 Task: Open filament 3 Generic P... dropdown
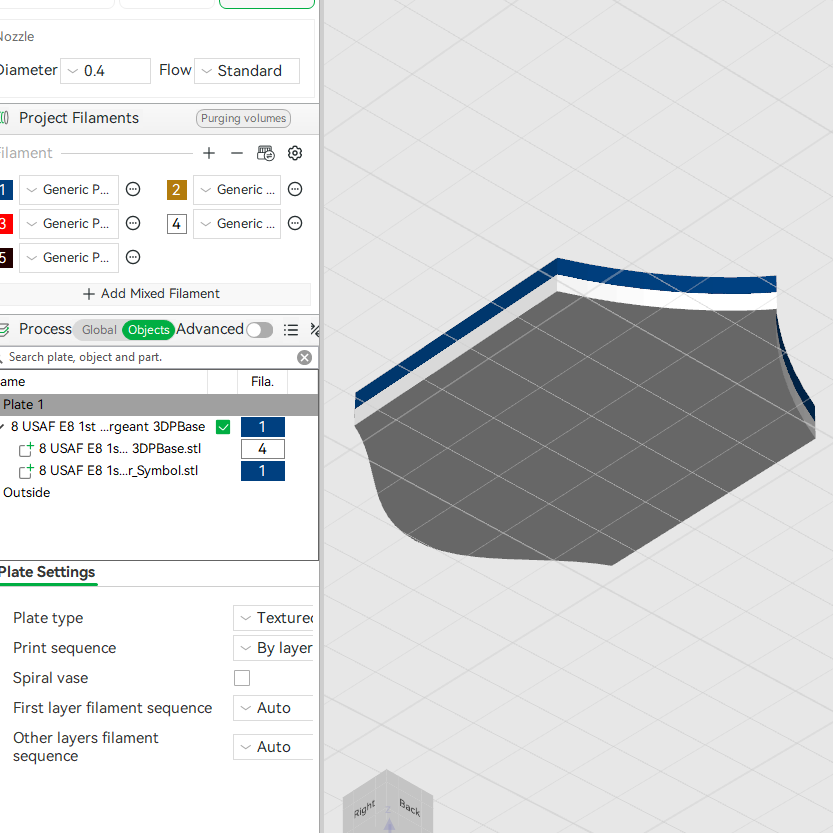69,224
